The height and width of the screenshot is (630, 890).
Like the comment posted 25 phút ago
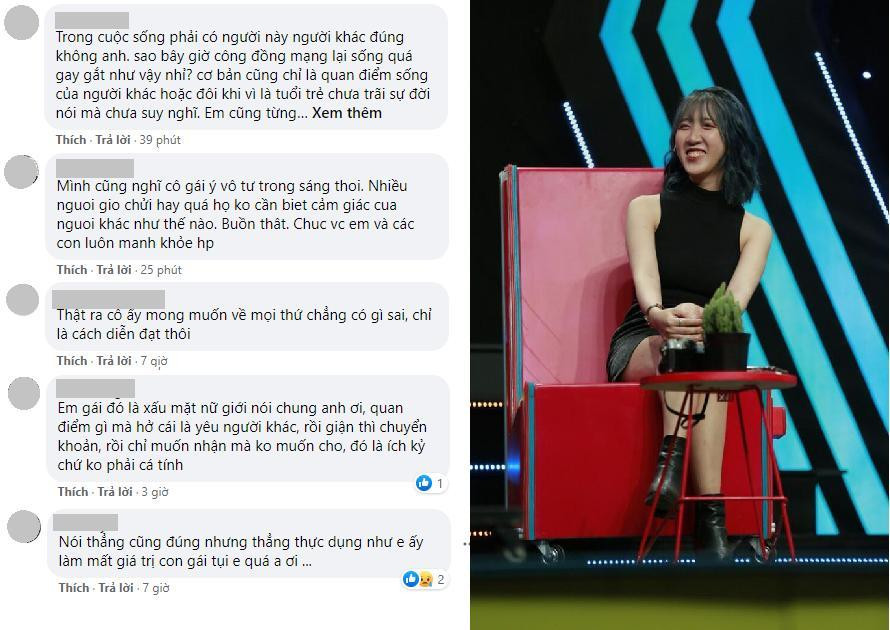coord(72,270)
